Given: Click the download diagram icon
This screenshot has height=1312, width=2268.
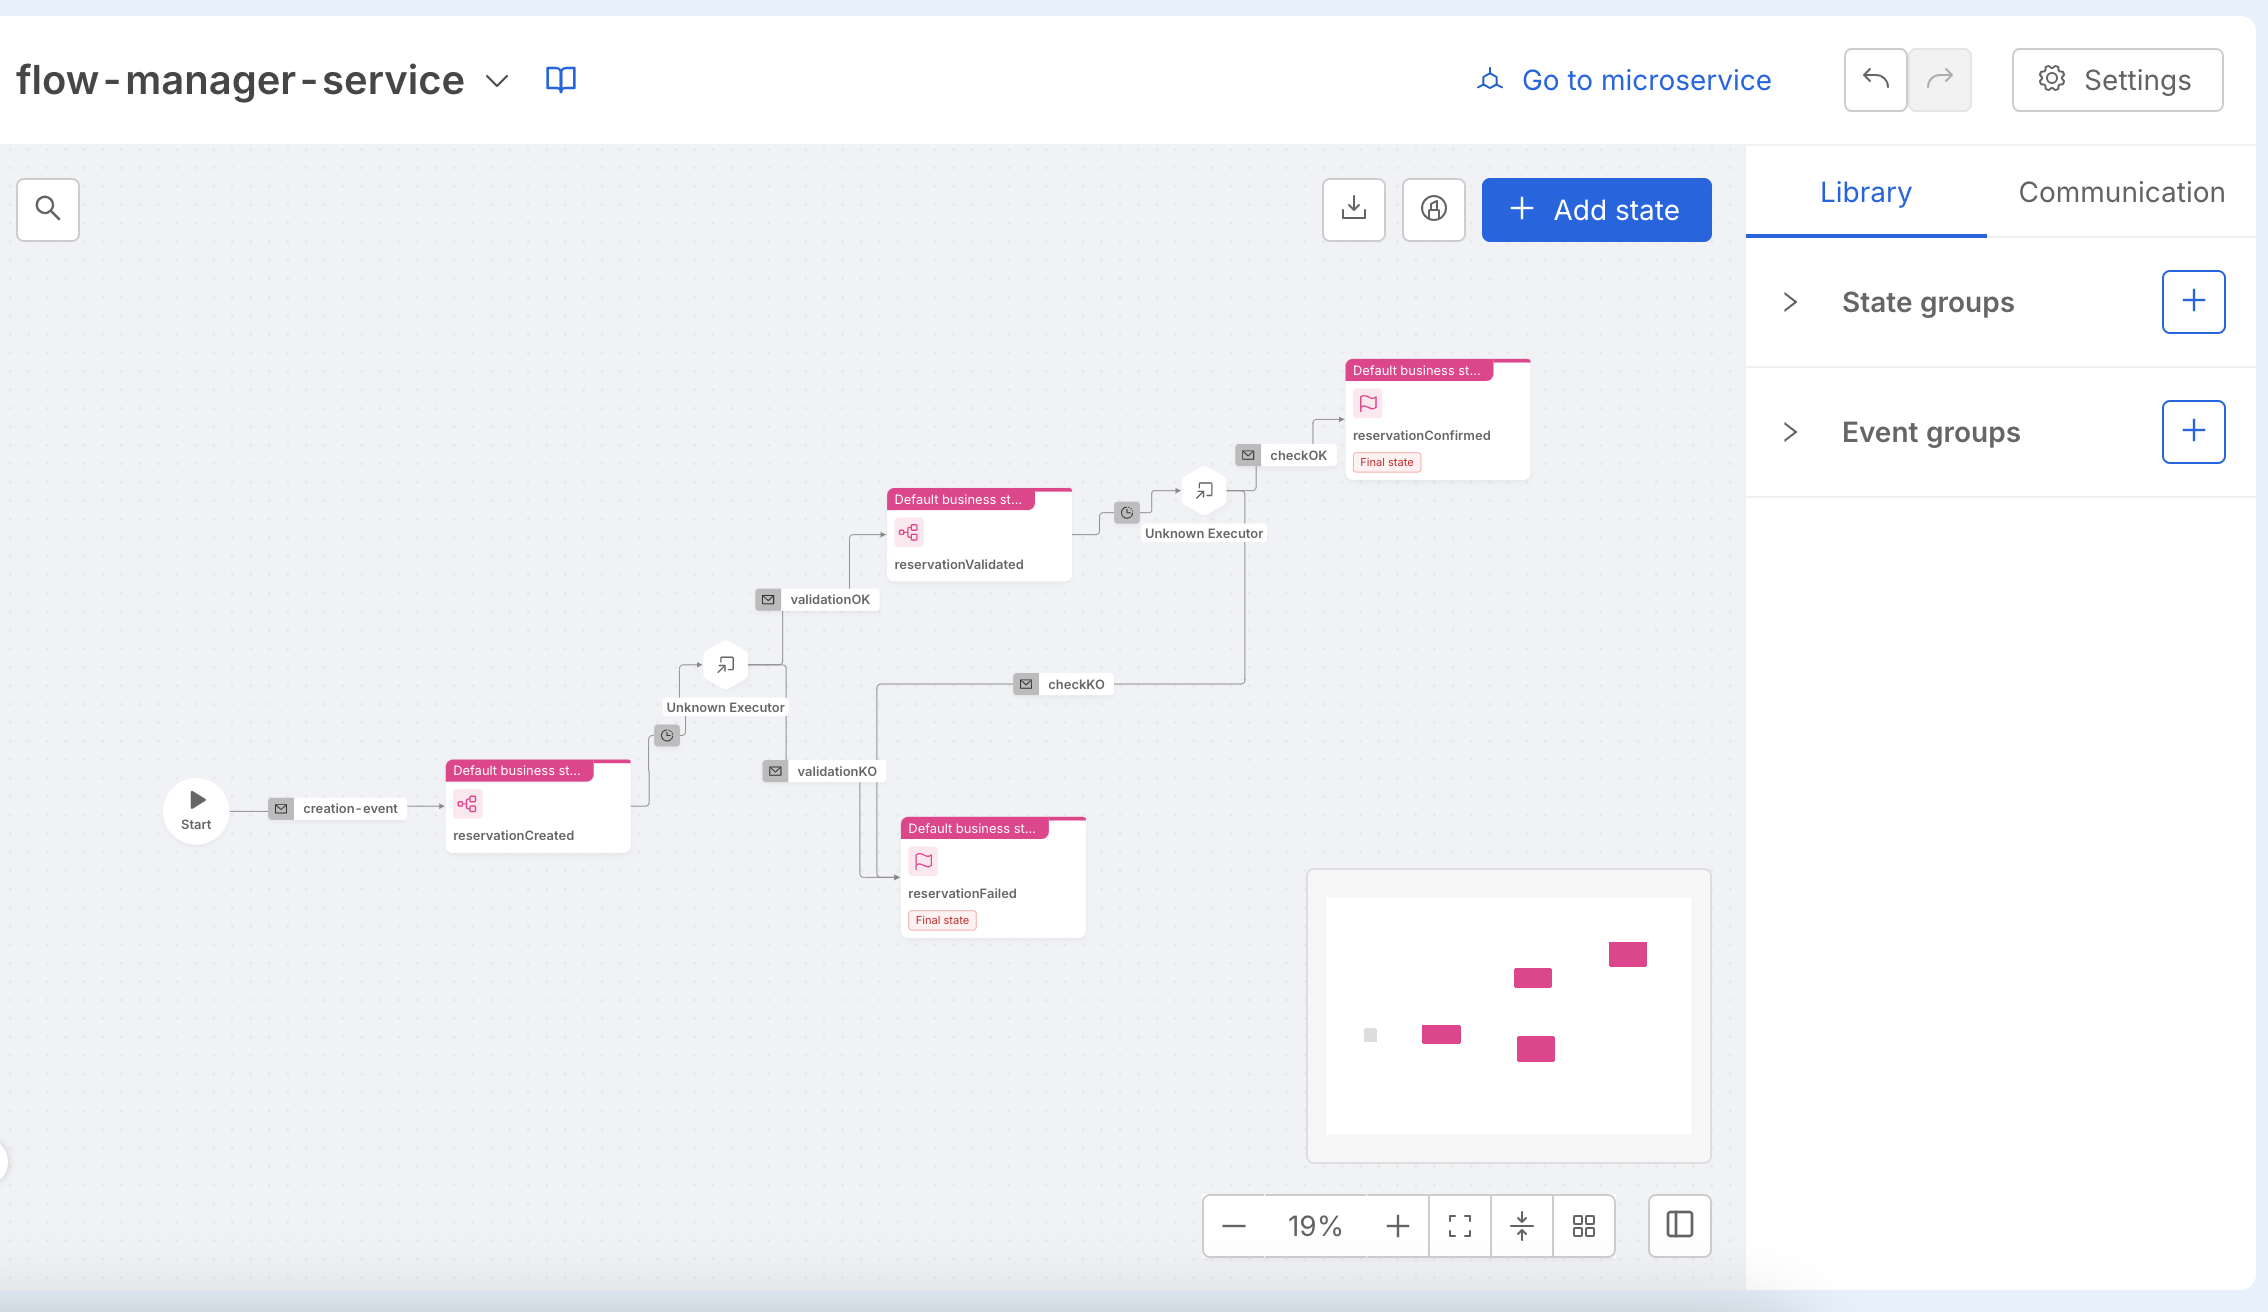Looking at the screenshot, I should (1353, 209).
